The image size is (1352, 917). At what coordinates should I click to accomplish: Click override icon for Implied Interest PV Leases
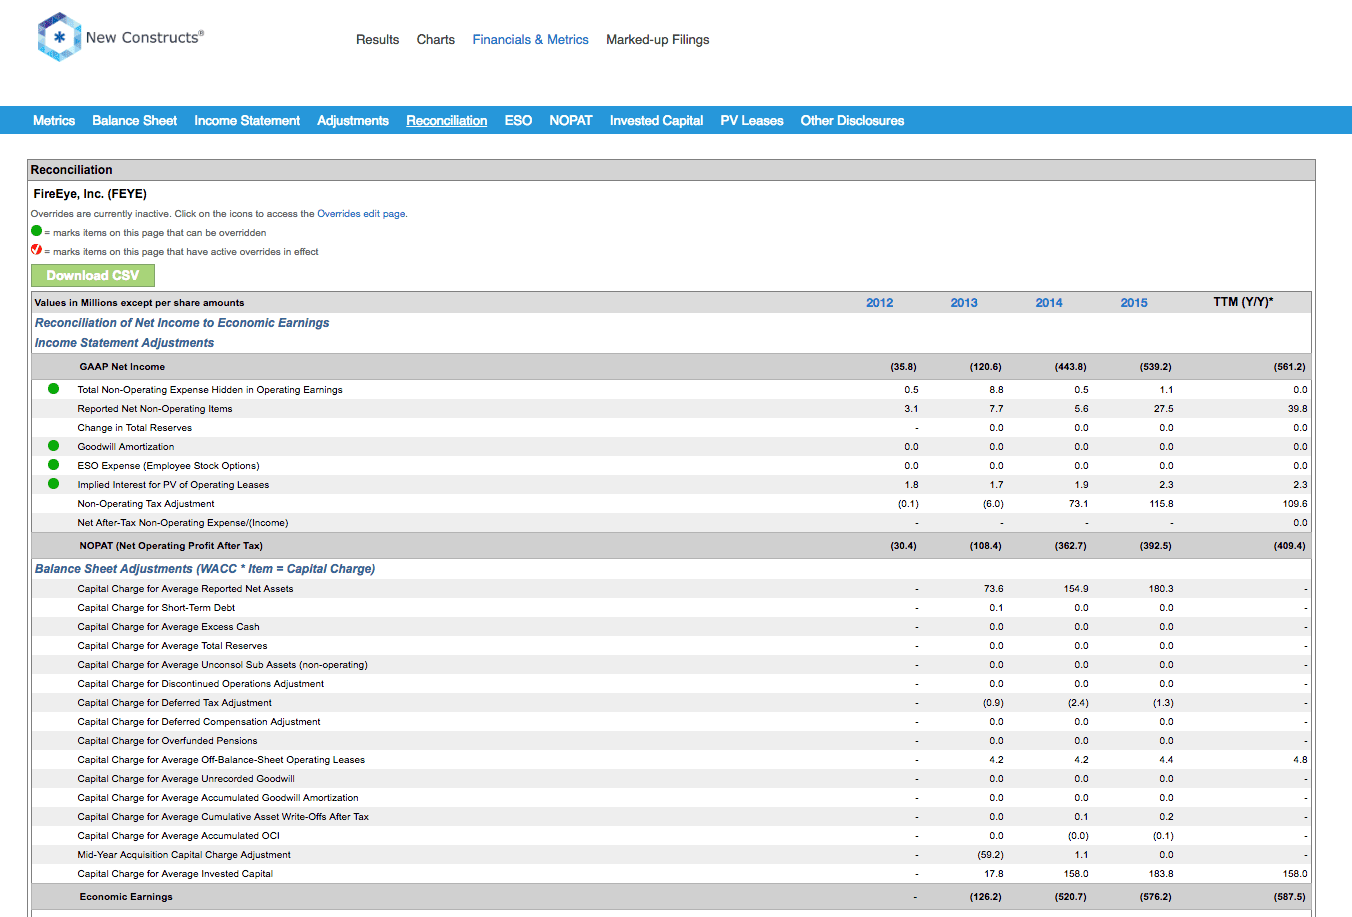[x=54, y=484]
